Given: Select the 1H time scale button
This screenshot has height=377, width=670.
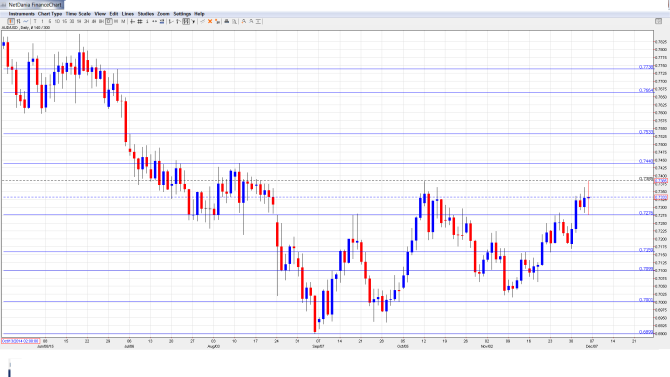Looking at the screenshot, I should pyautogui.click(x=79, y=21).
